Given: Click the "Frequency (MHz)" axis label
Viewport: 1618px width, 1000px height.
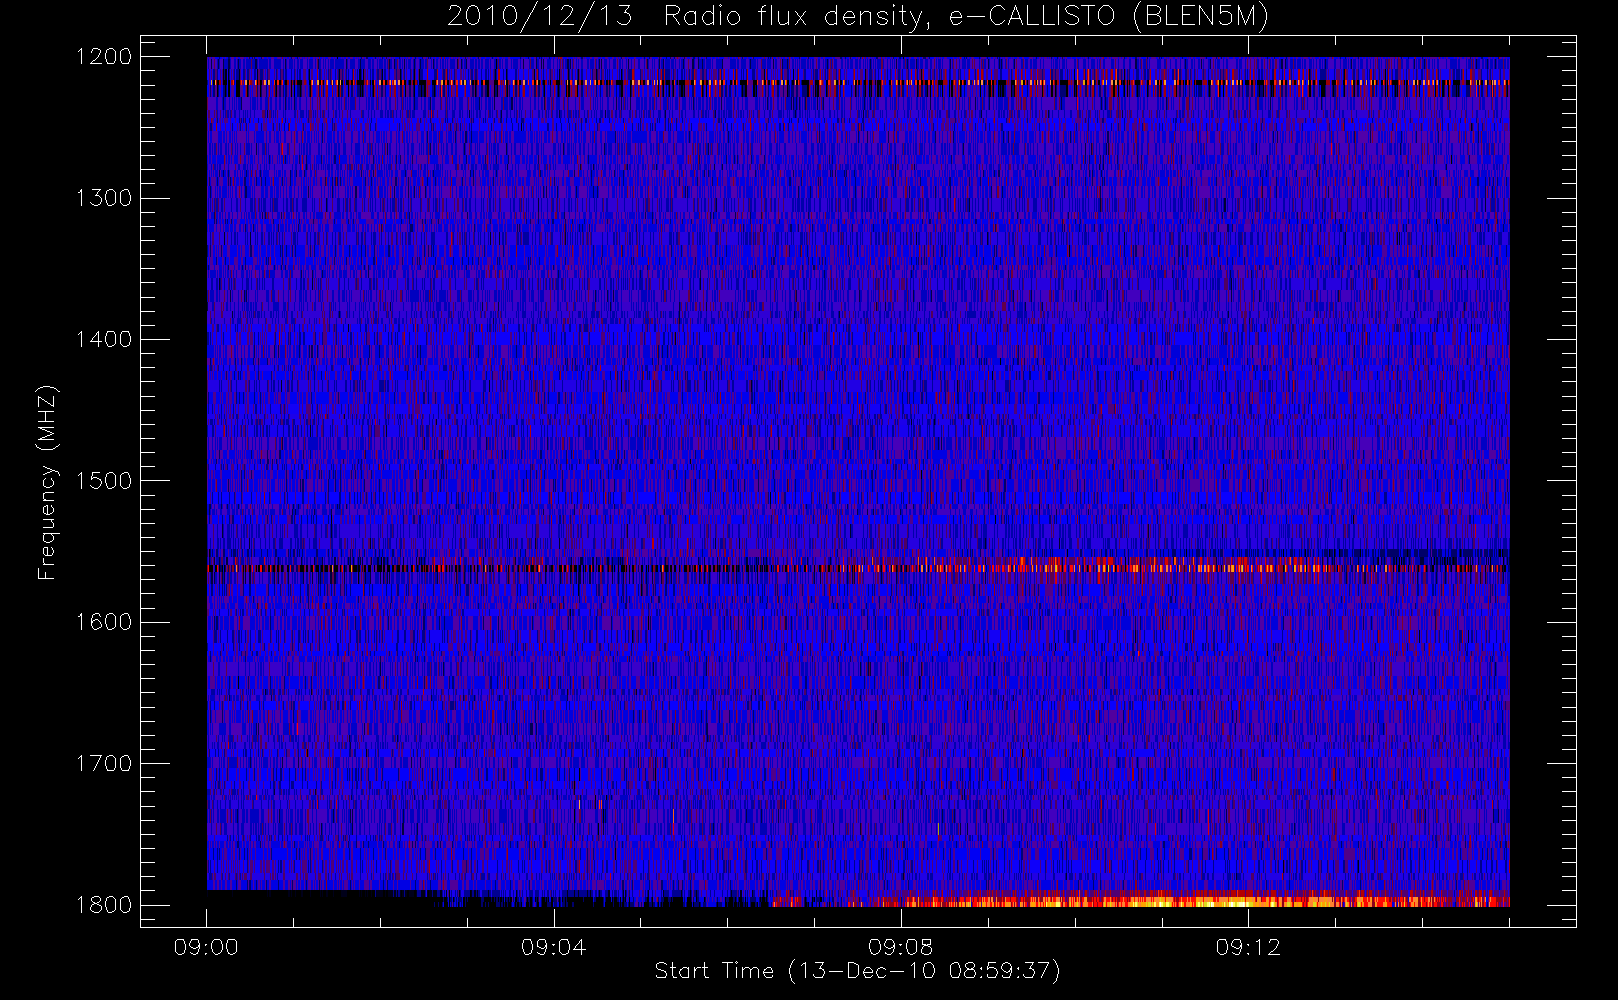Looking at the screenshot, I should (47, 482).
